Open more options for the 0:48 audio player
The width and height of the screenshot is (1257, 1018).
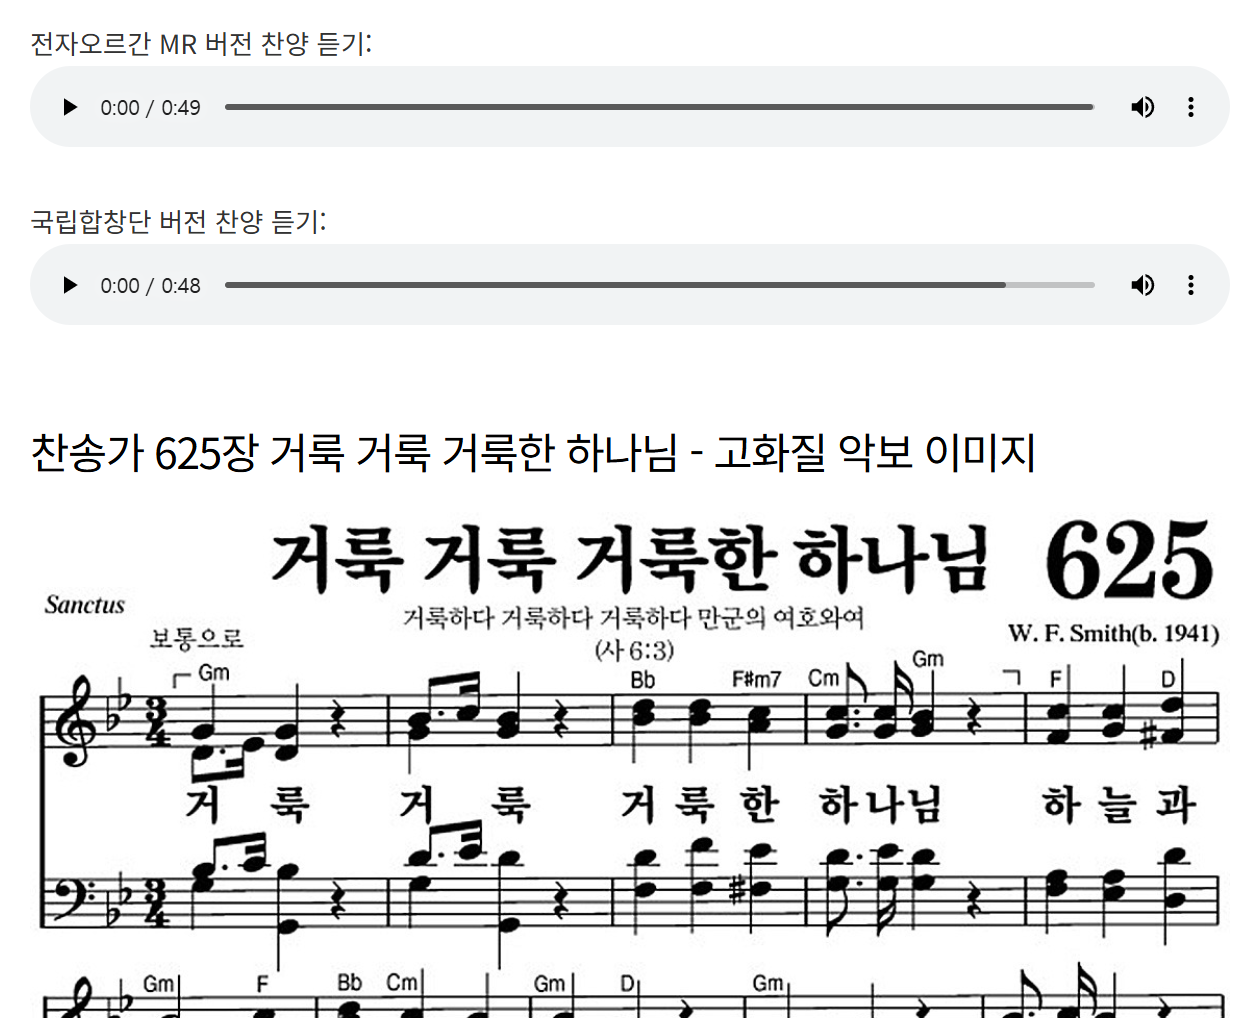(1190, 285)
